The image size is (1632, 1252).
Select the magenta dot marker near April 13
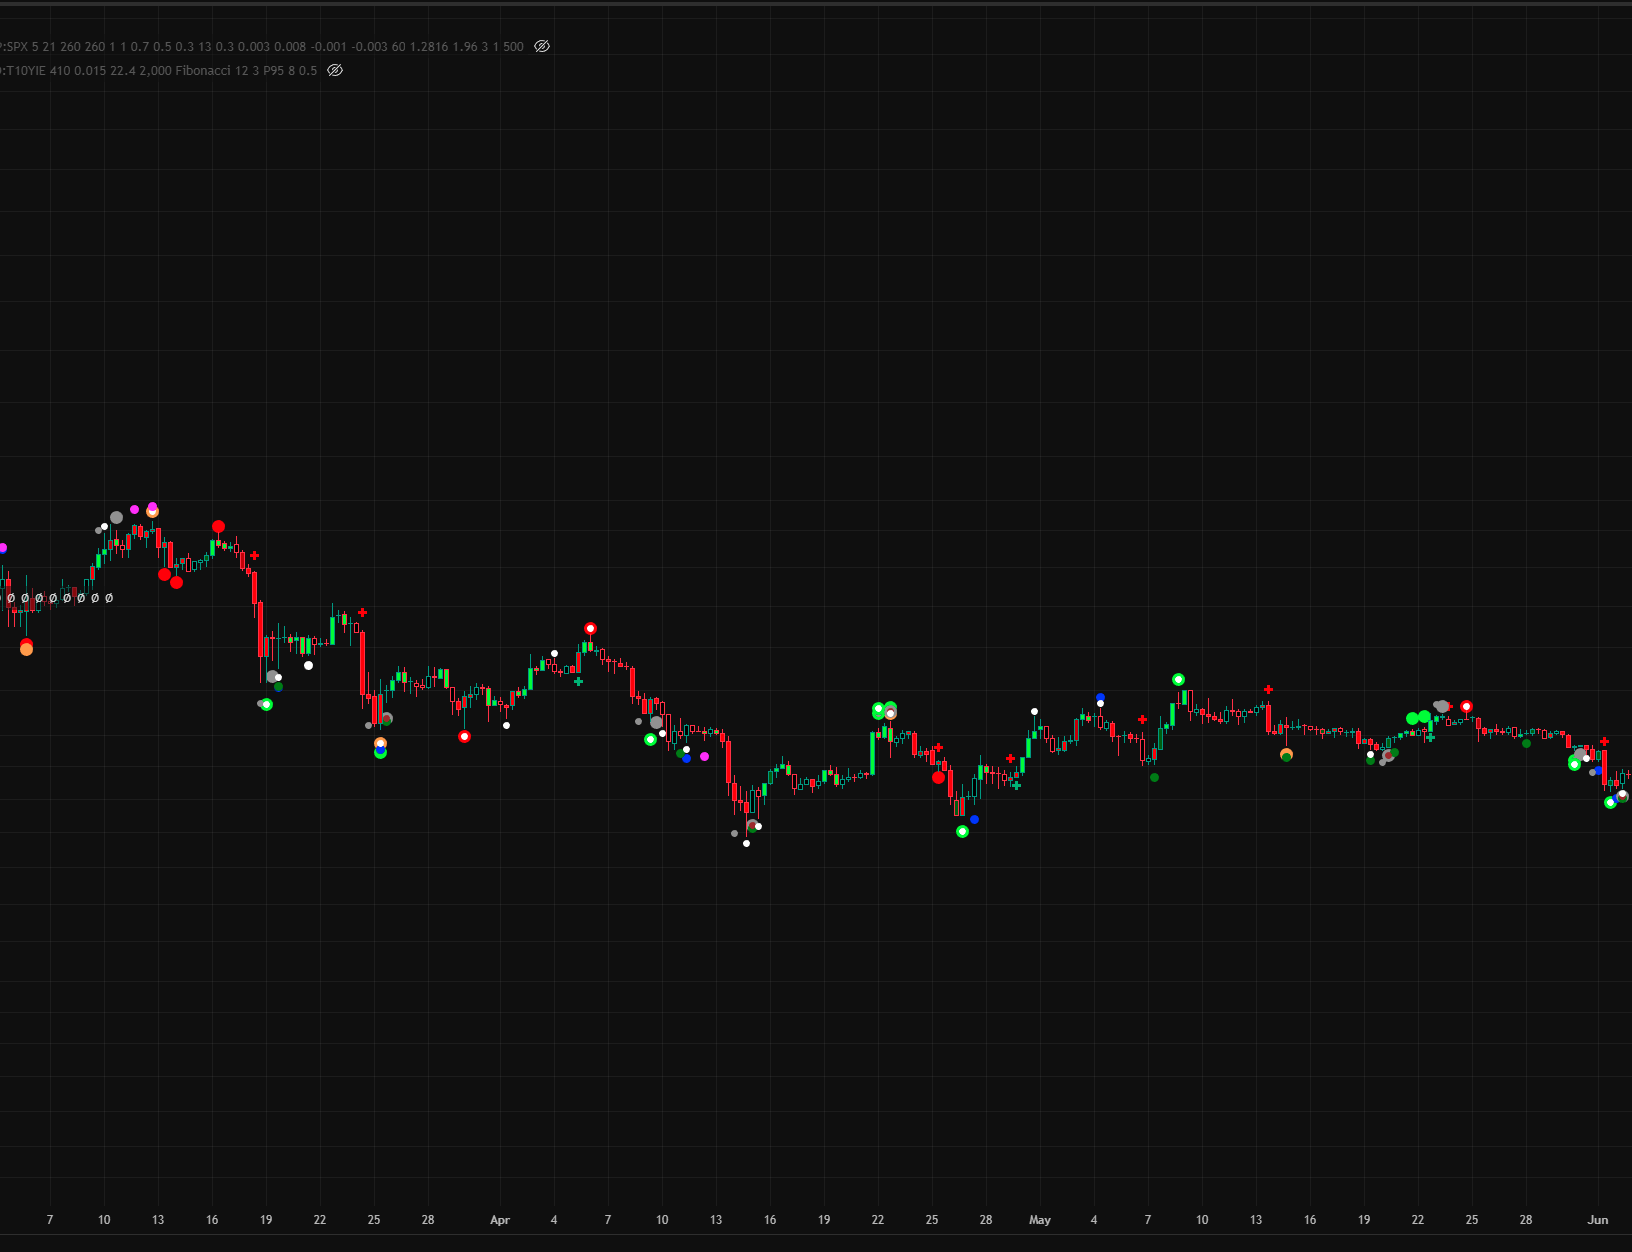704,757
